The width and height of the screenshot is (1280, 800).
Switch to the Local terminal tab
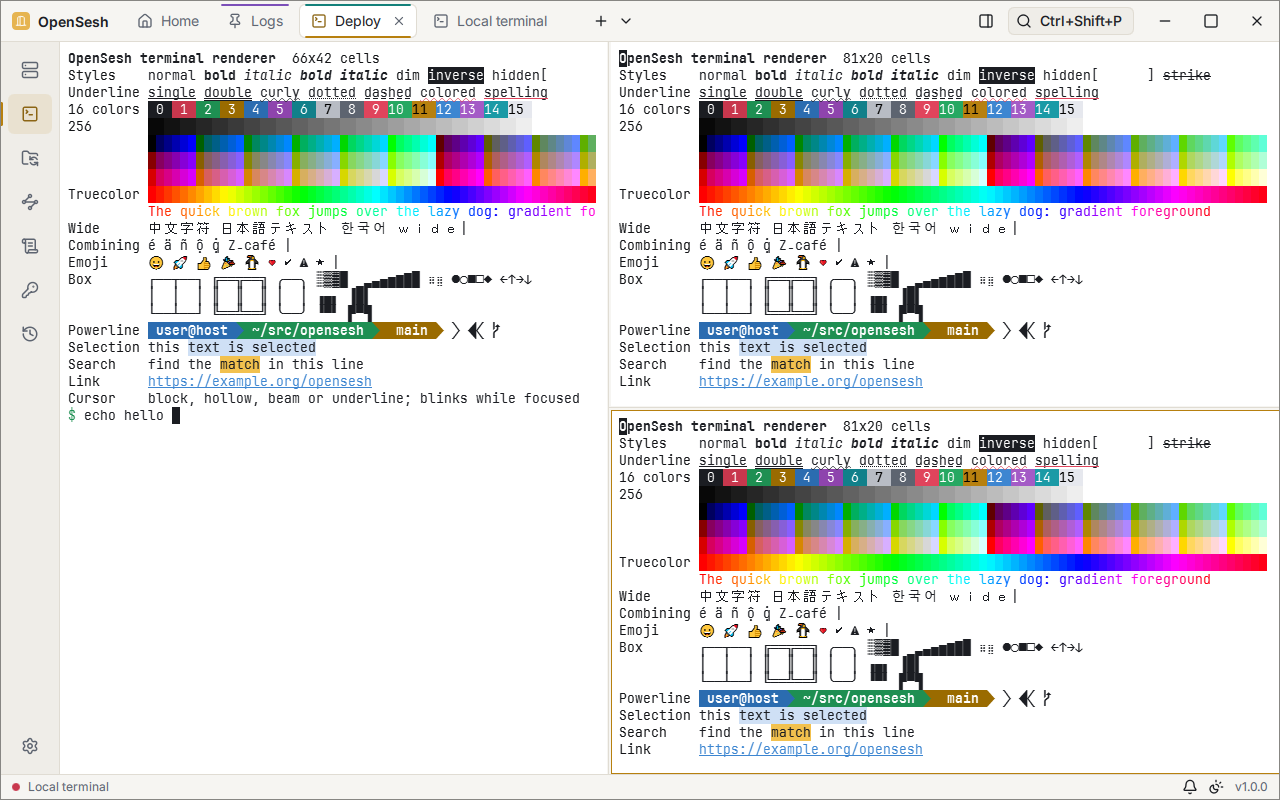click(x=492, y=21)
